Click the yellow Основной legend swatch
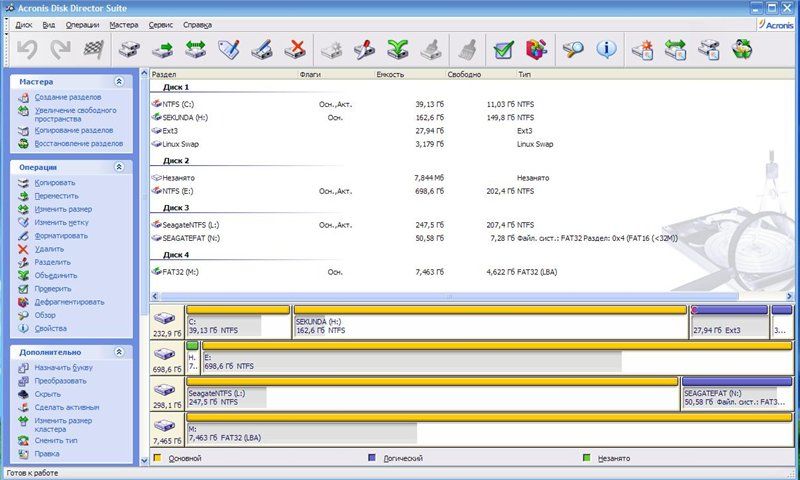Image resolution: width=800 pixels, height=480 pixels. coord(158,458)
